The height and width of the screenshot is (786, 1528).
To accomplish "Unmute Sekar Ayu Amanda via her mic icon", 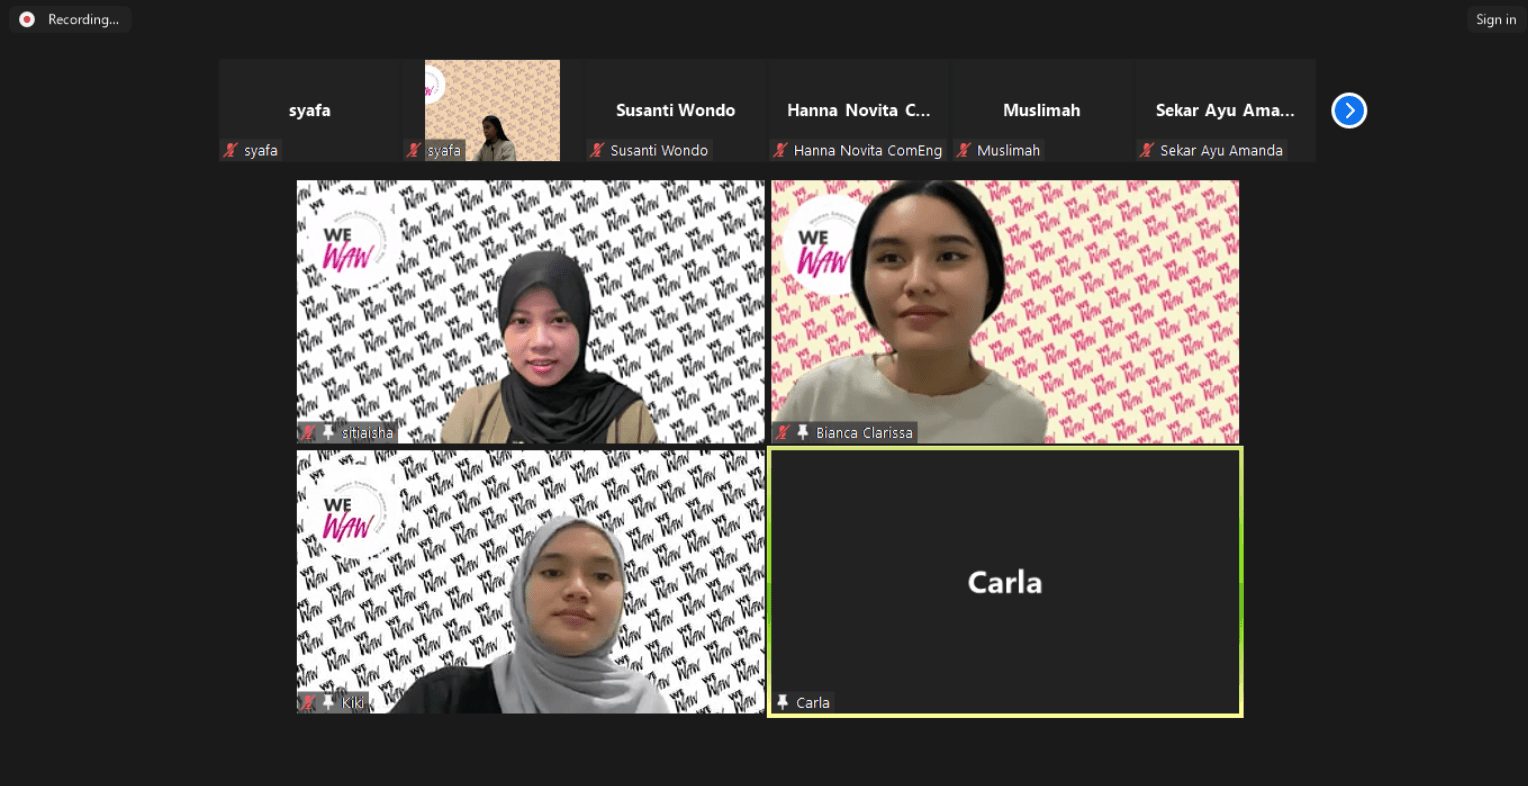I will pos(1147,150).
